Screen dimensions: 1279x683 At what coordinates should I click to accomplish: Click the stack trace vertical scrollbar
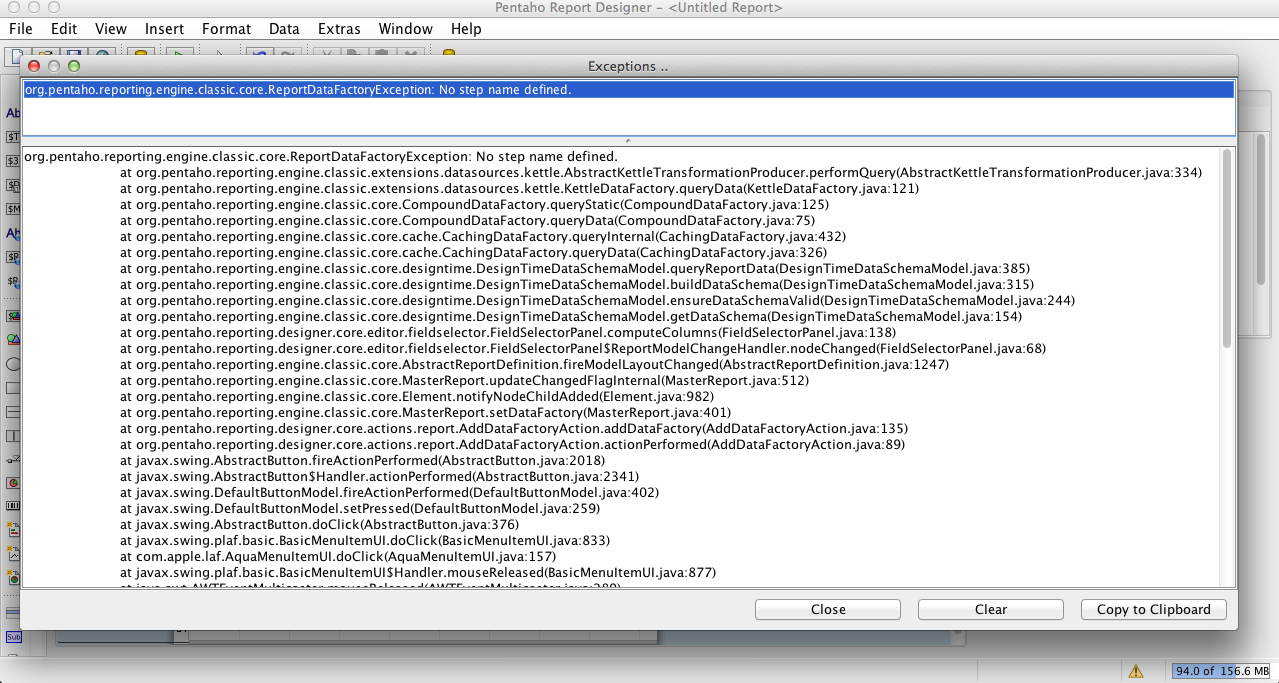1227,250
